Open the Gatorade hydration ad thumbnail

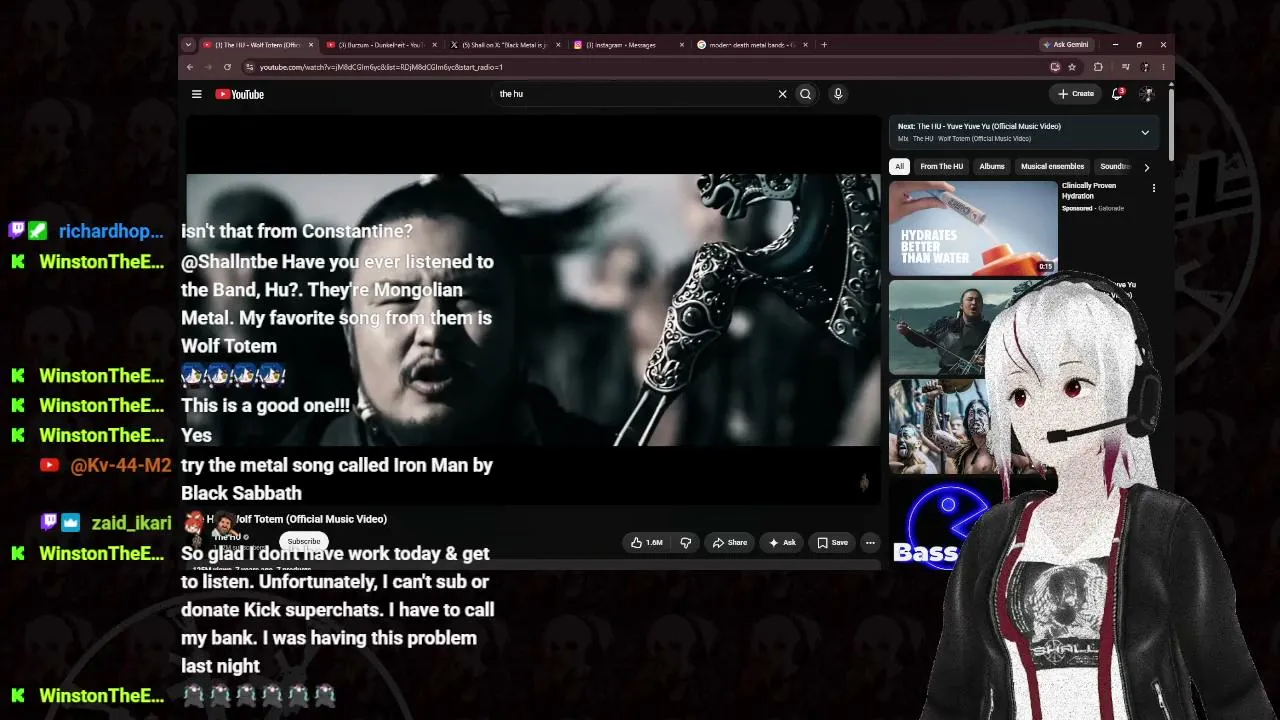click(973, 228)
